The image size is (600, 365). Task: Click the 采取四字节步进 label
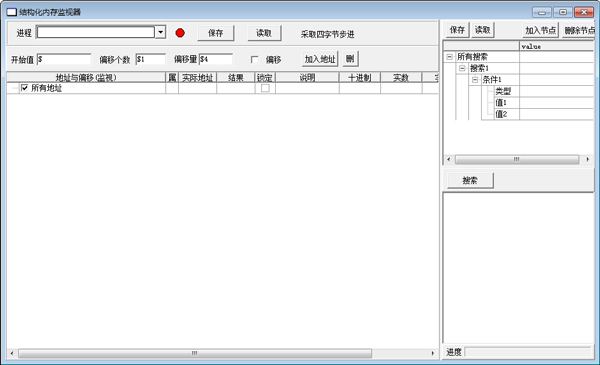328,34
